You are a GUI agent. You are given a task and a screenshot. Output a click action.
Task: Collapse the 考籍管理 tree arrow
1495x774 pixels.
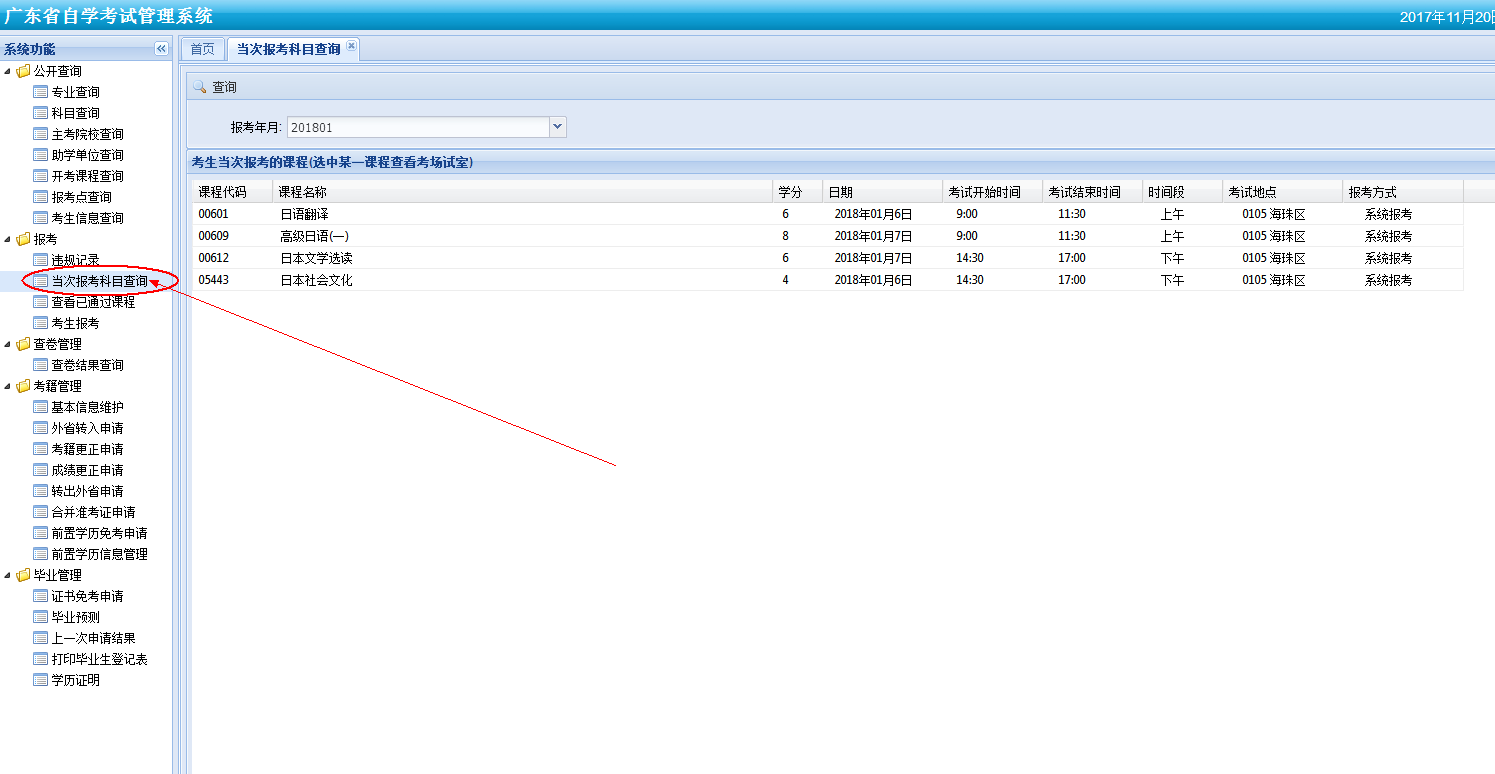point(9,386)
